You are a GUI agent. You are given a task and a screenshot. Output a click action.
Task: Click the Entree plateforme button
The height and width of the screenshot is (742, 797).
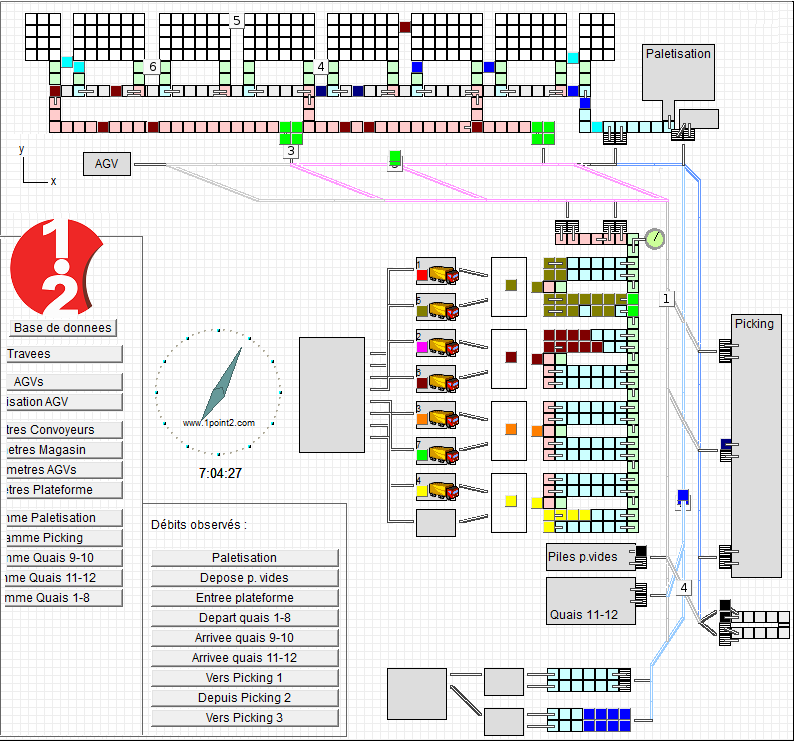[x=245, y=598]
